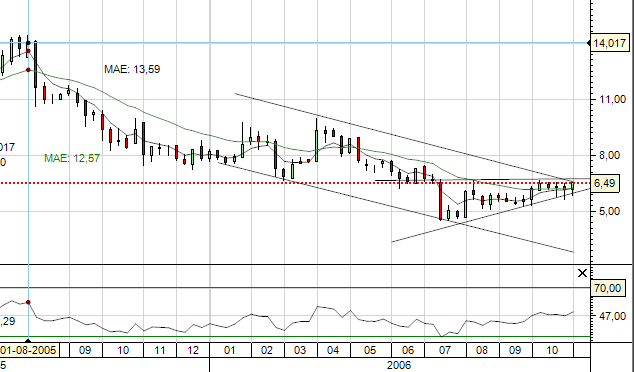The width and height of the screenshot is (634, 372).
Task: Click the 11,00 price axis value
Action: pyautogui.click(x=612, y=99)
